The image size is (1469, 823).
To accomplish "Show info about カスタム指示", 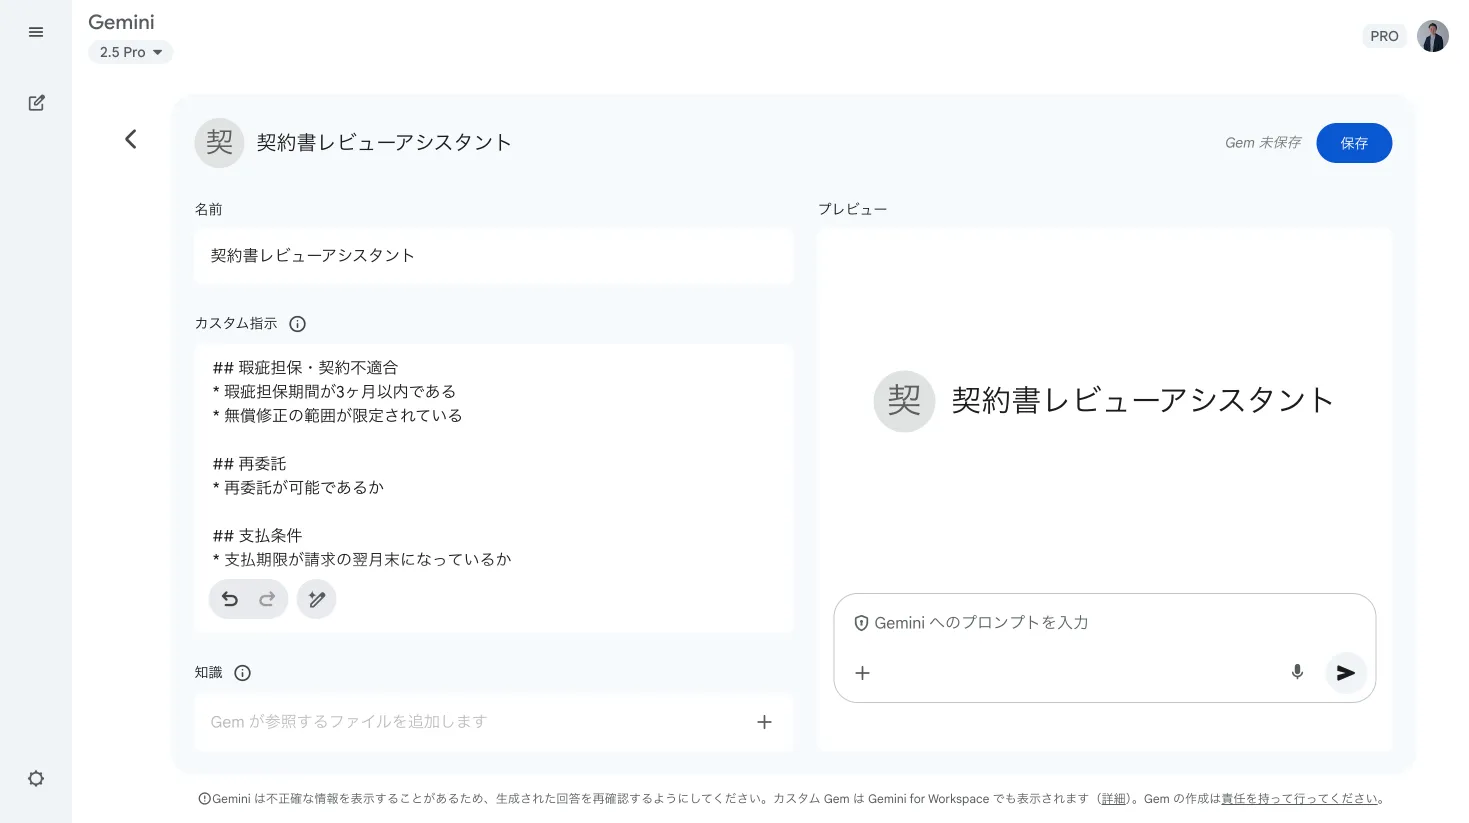I will (297, 324).
